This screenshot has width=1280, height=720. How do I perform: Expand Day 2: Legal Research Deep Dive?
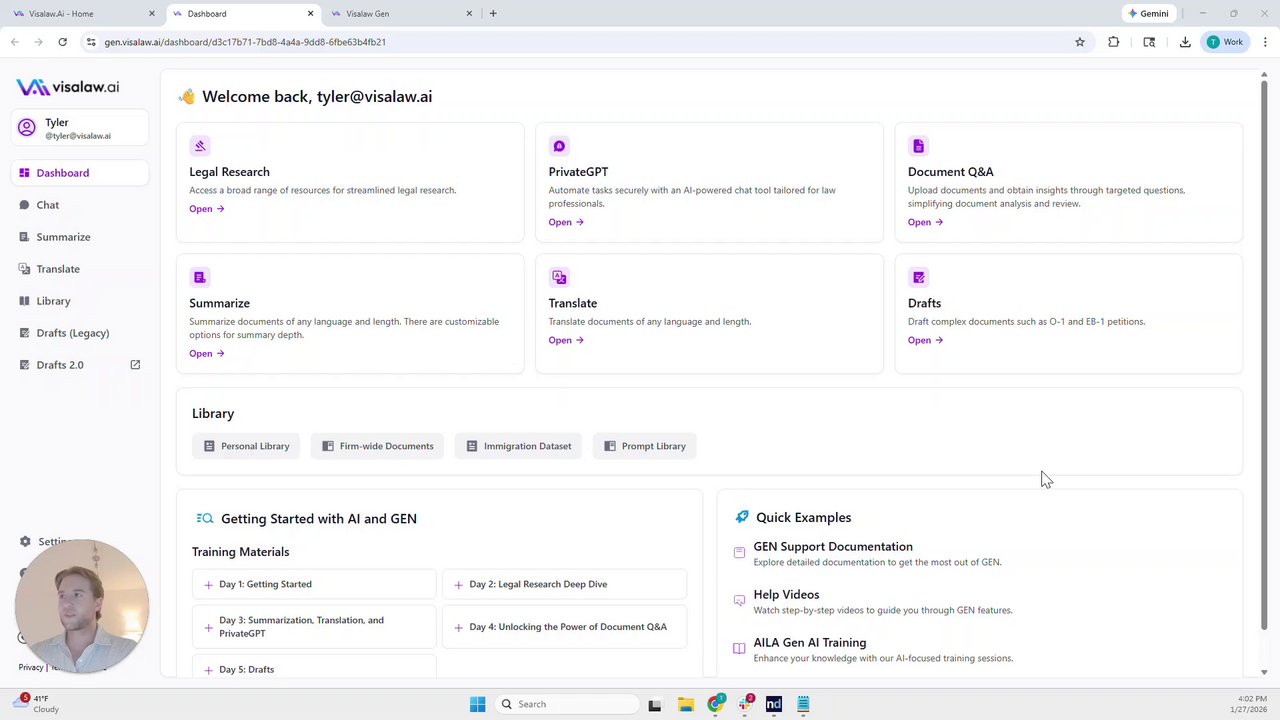click(565, 584)
